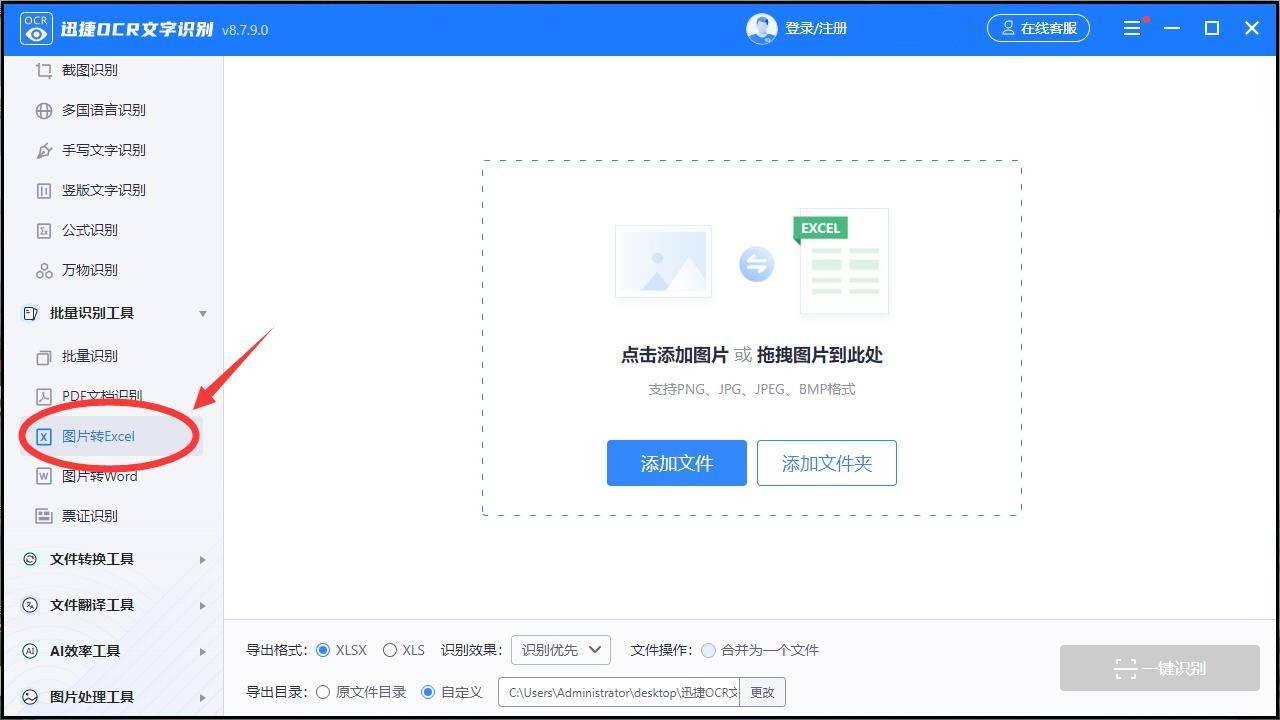Open PDF文档识别 sidebar item
The image size is (1280, 720).
pyautogui.click(x=102, y=396)
